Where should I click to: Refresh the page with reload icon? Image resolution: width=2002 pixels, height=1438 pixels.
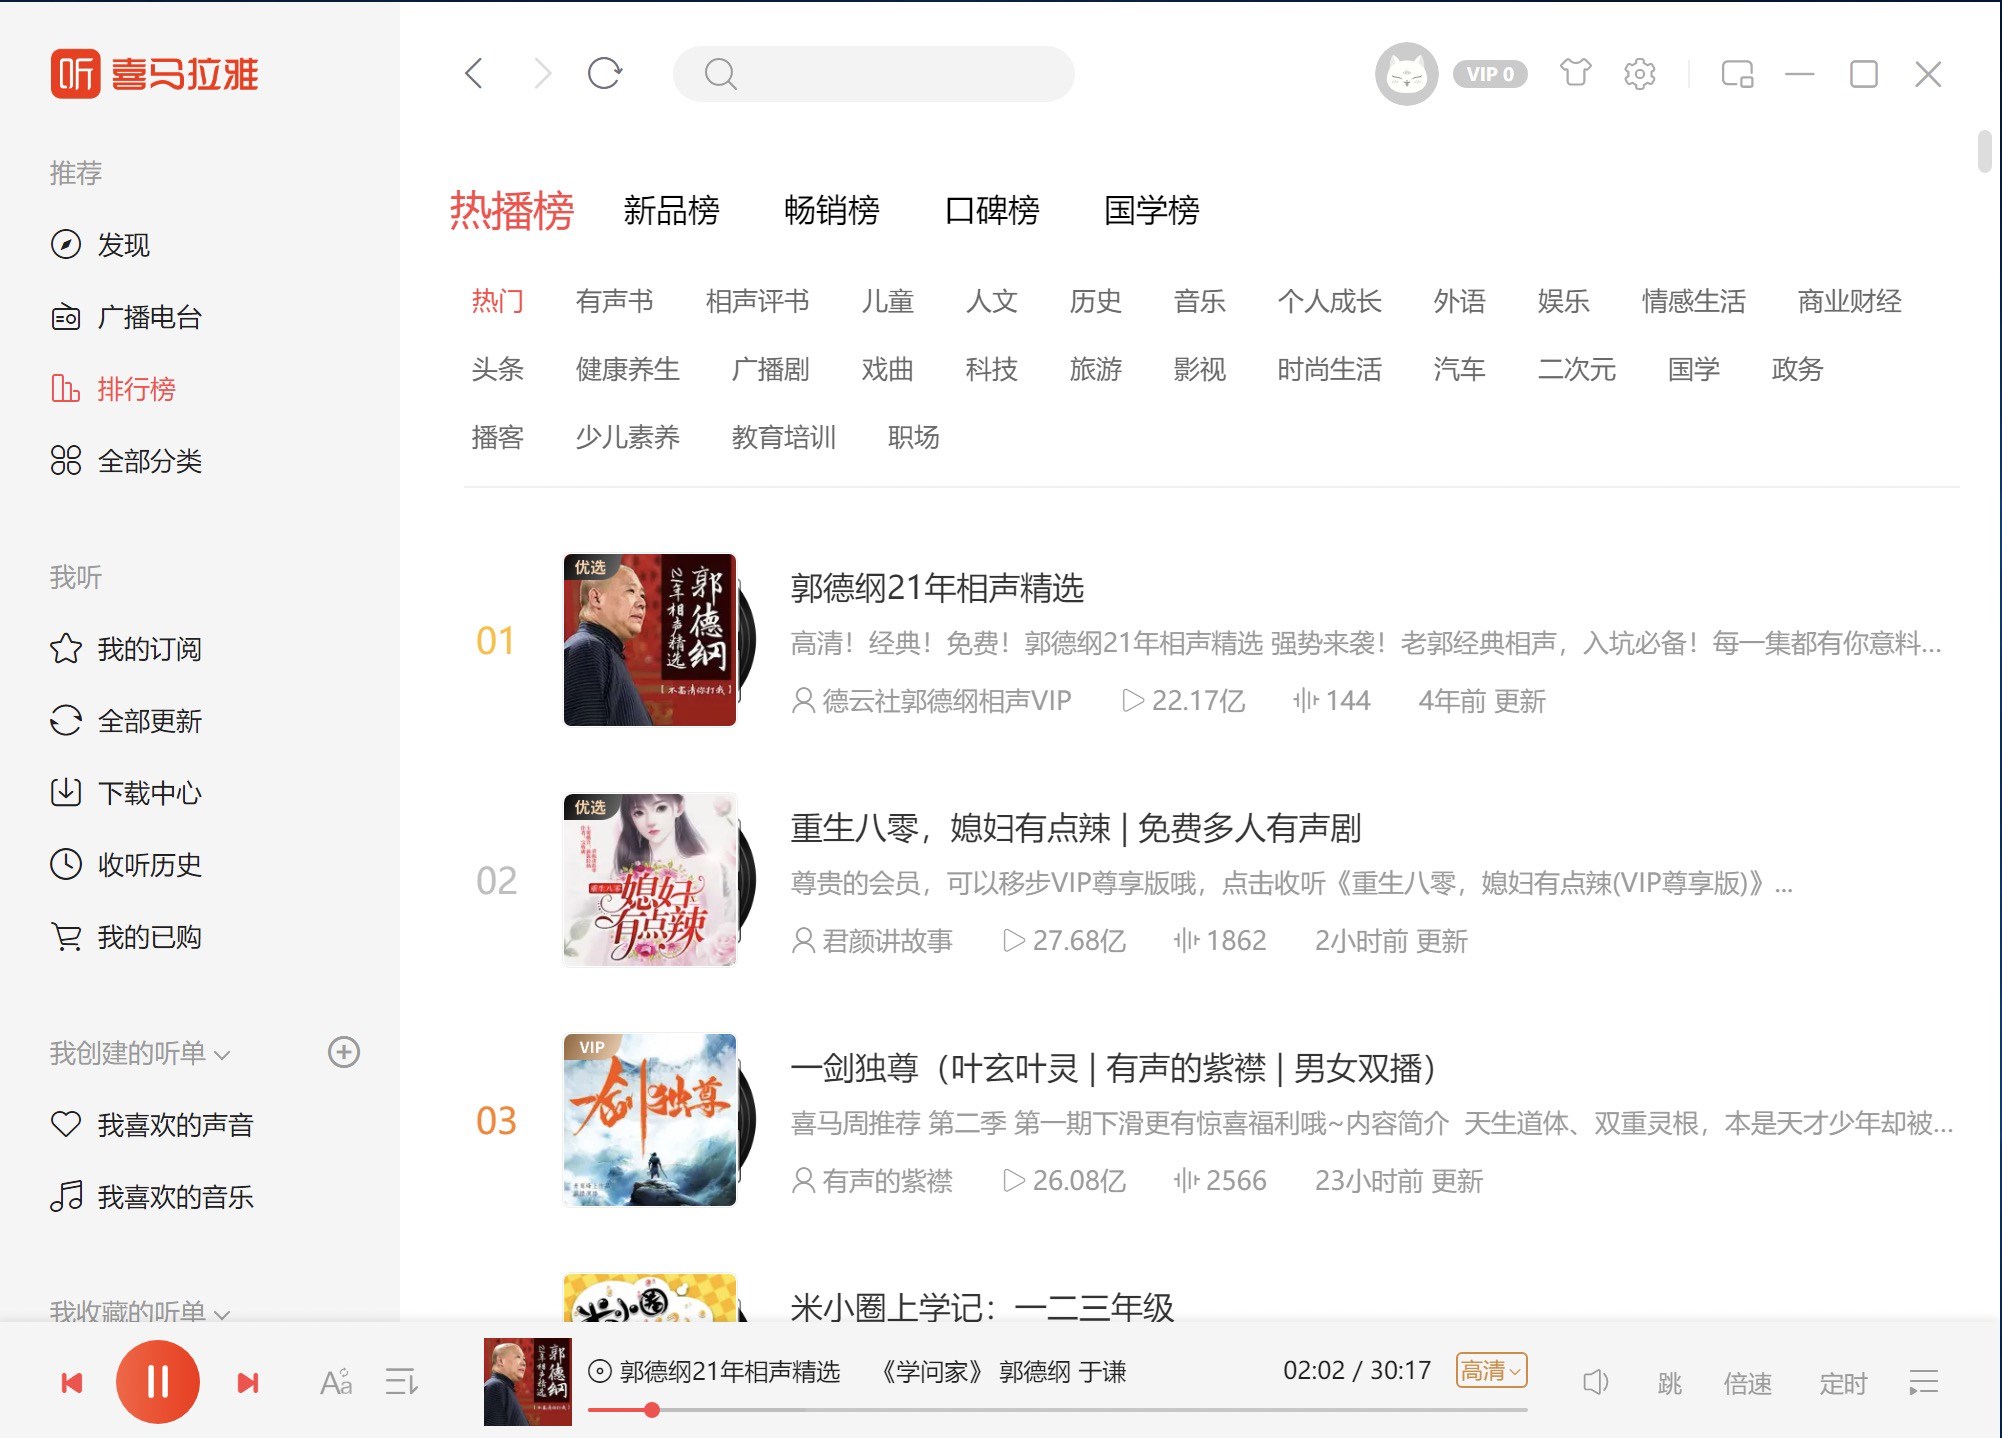pyautogui.click(x=605, y=73)
